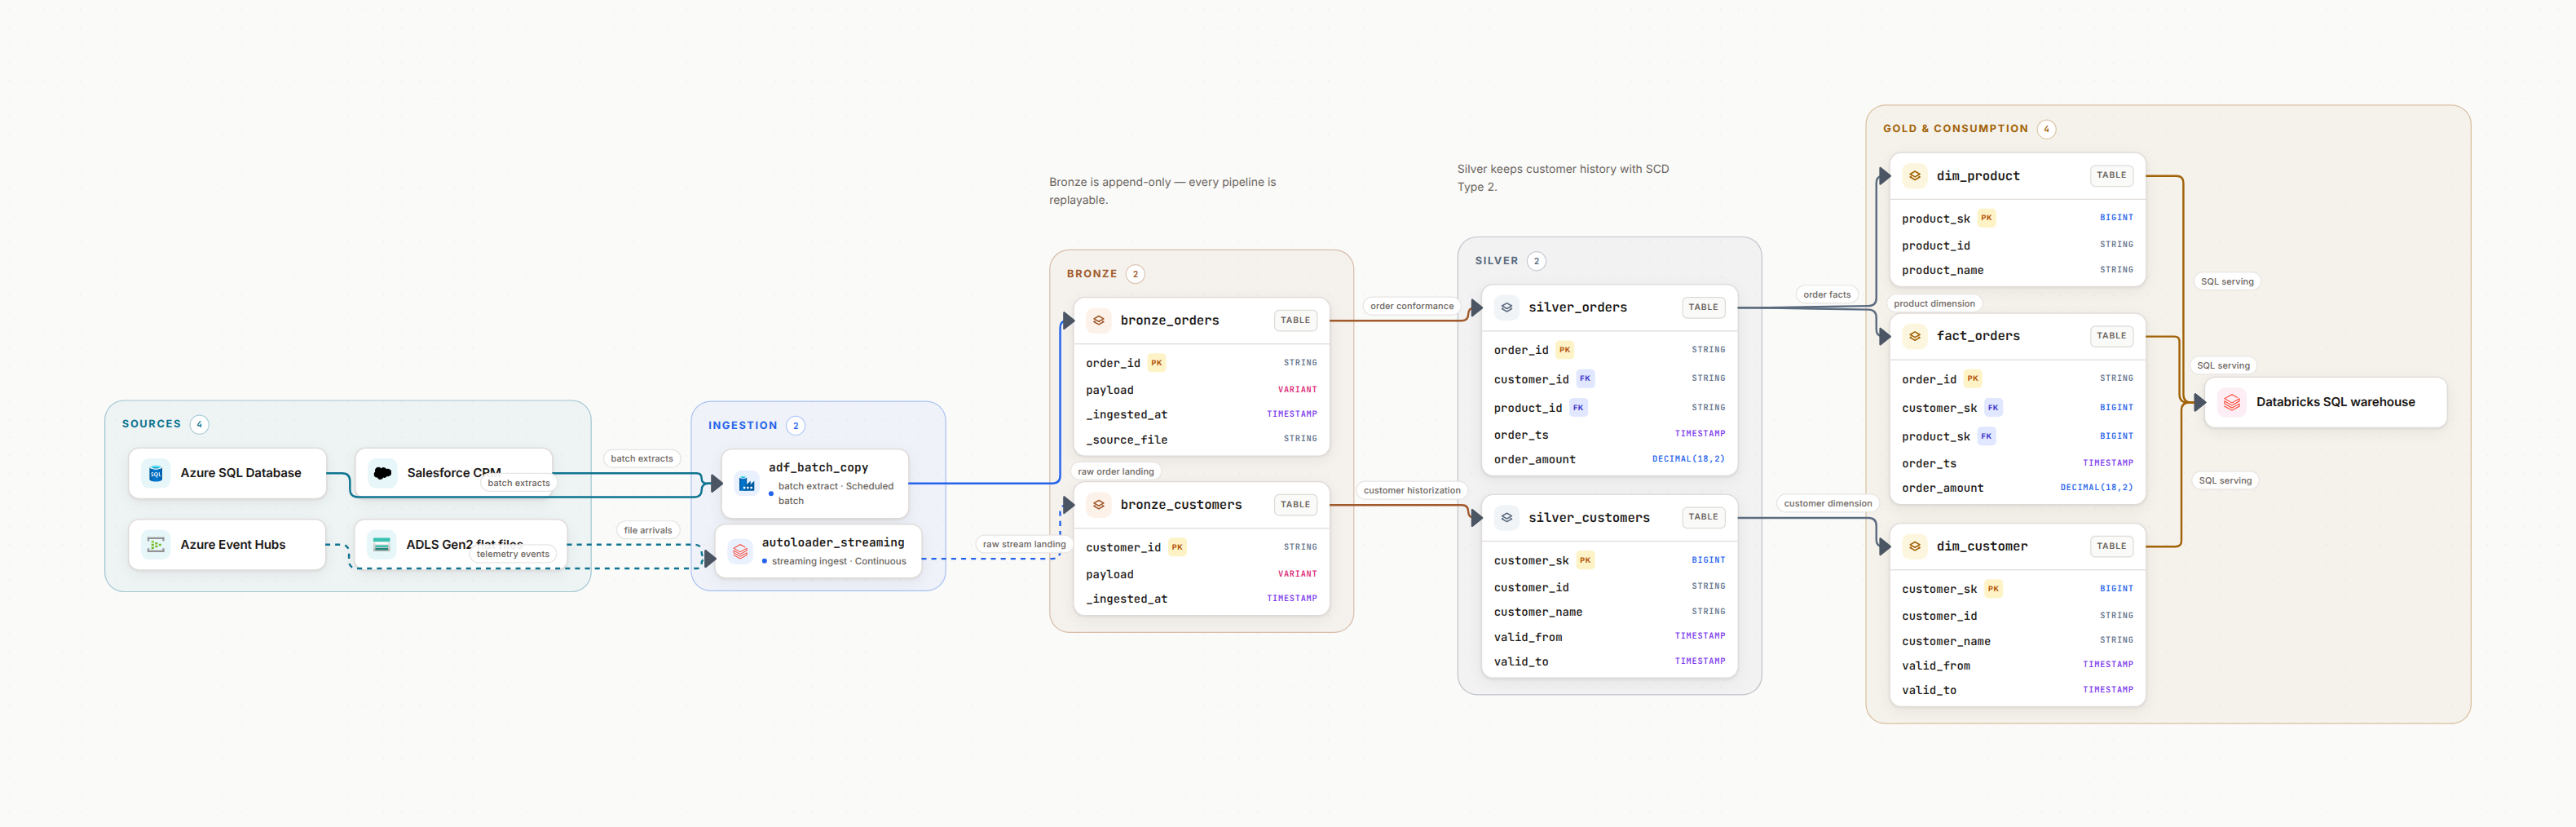Select the Databricks SQL warehouse node
This screenshot has width=2576, height=827.
point(2326,402)
